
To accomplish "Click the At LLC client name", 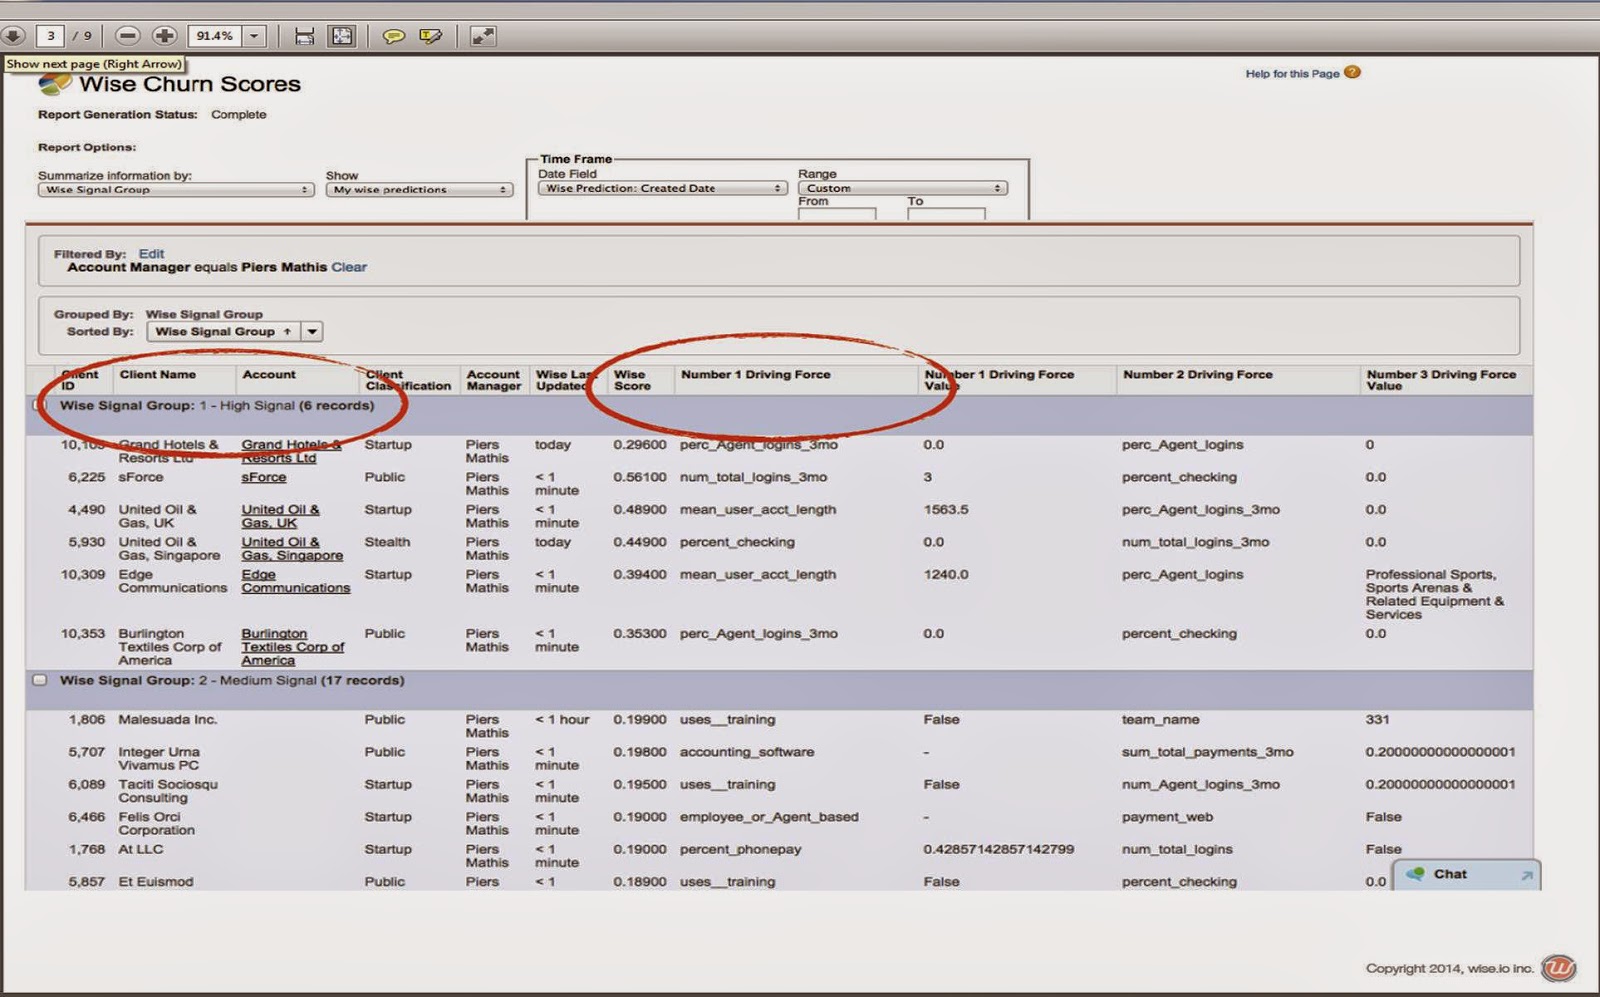I will [x=141, y=849].
